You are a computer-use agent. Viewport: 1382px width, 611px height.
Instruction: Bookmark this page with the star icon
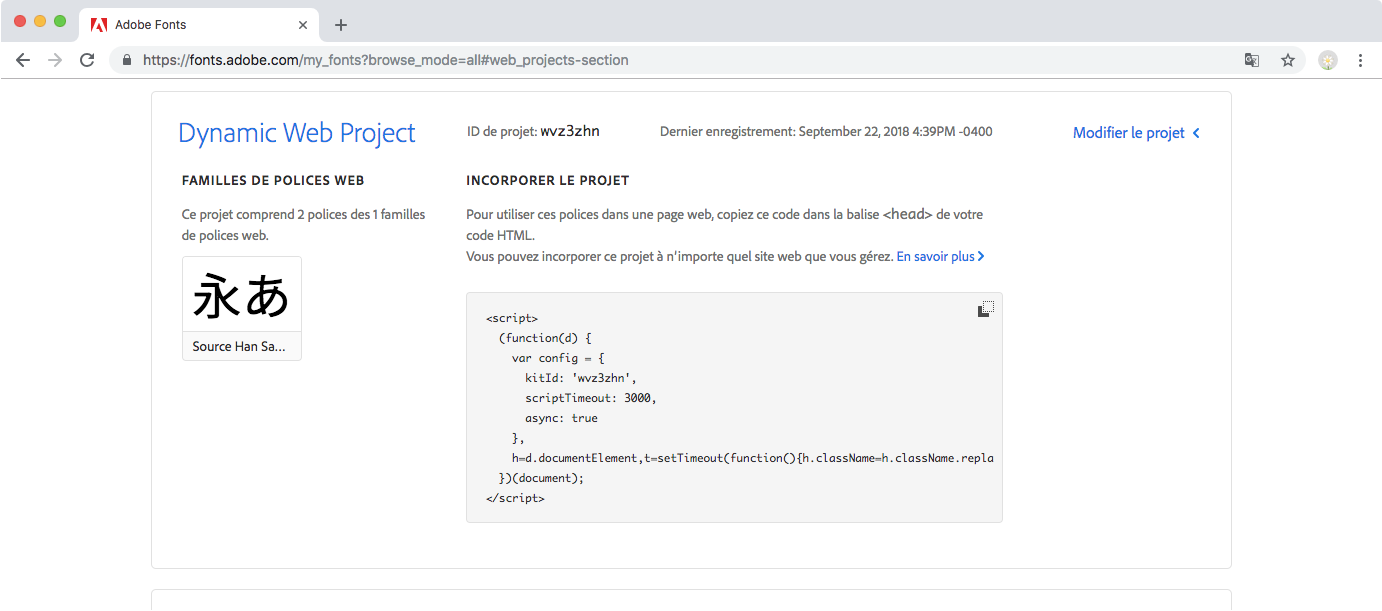pos(1288,60)
